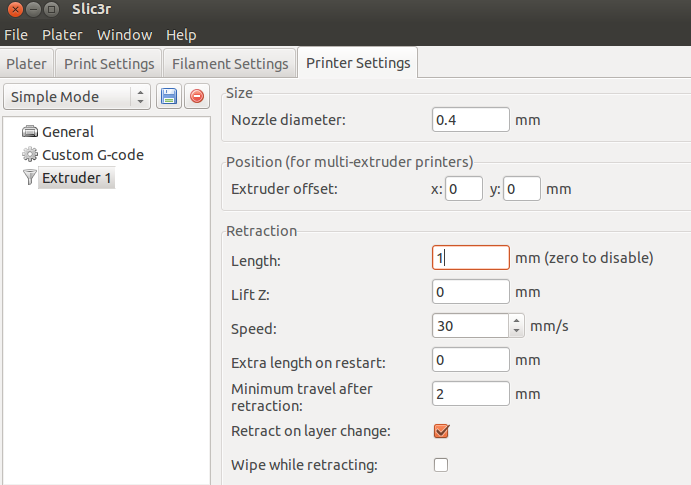691x485 pixels.
Task: Click the retraction Length input field
Action: 471,257
